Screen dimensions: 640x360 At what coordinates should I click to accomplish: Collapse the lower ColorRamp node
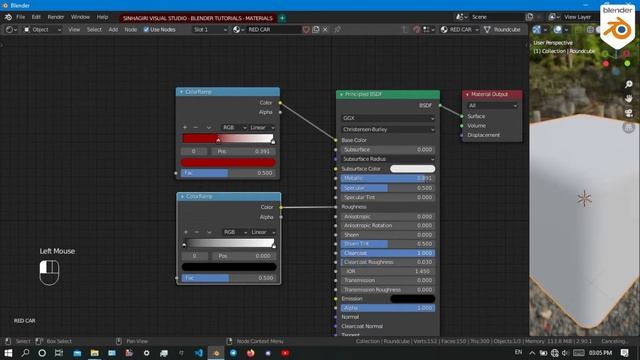(x=182, y=196)
